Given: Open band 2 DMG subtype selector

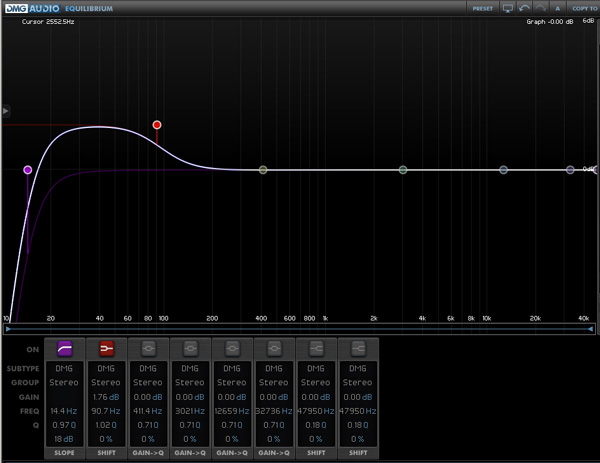Looking at the screenshot, I should point(106,368).
